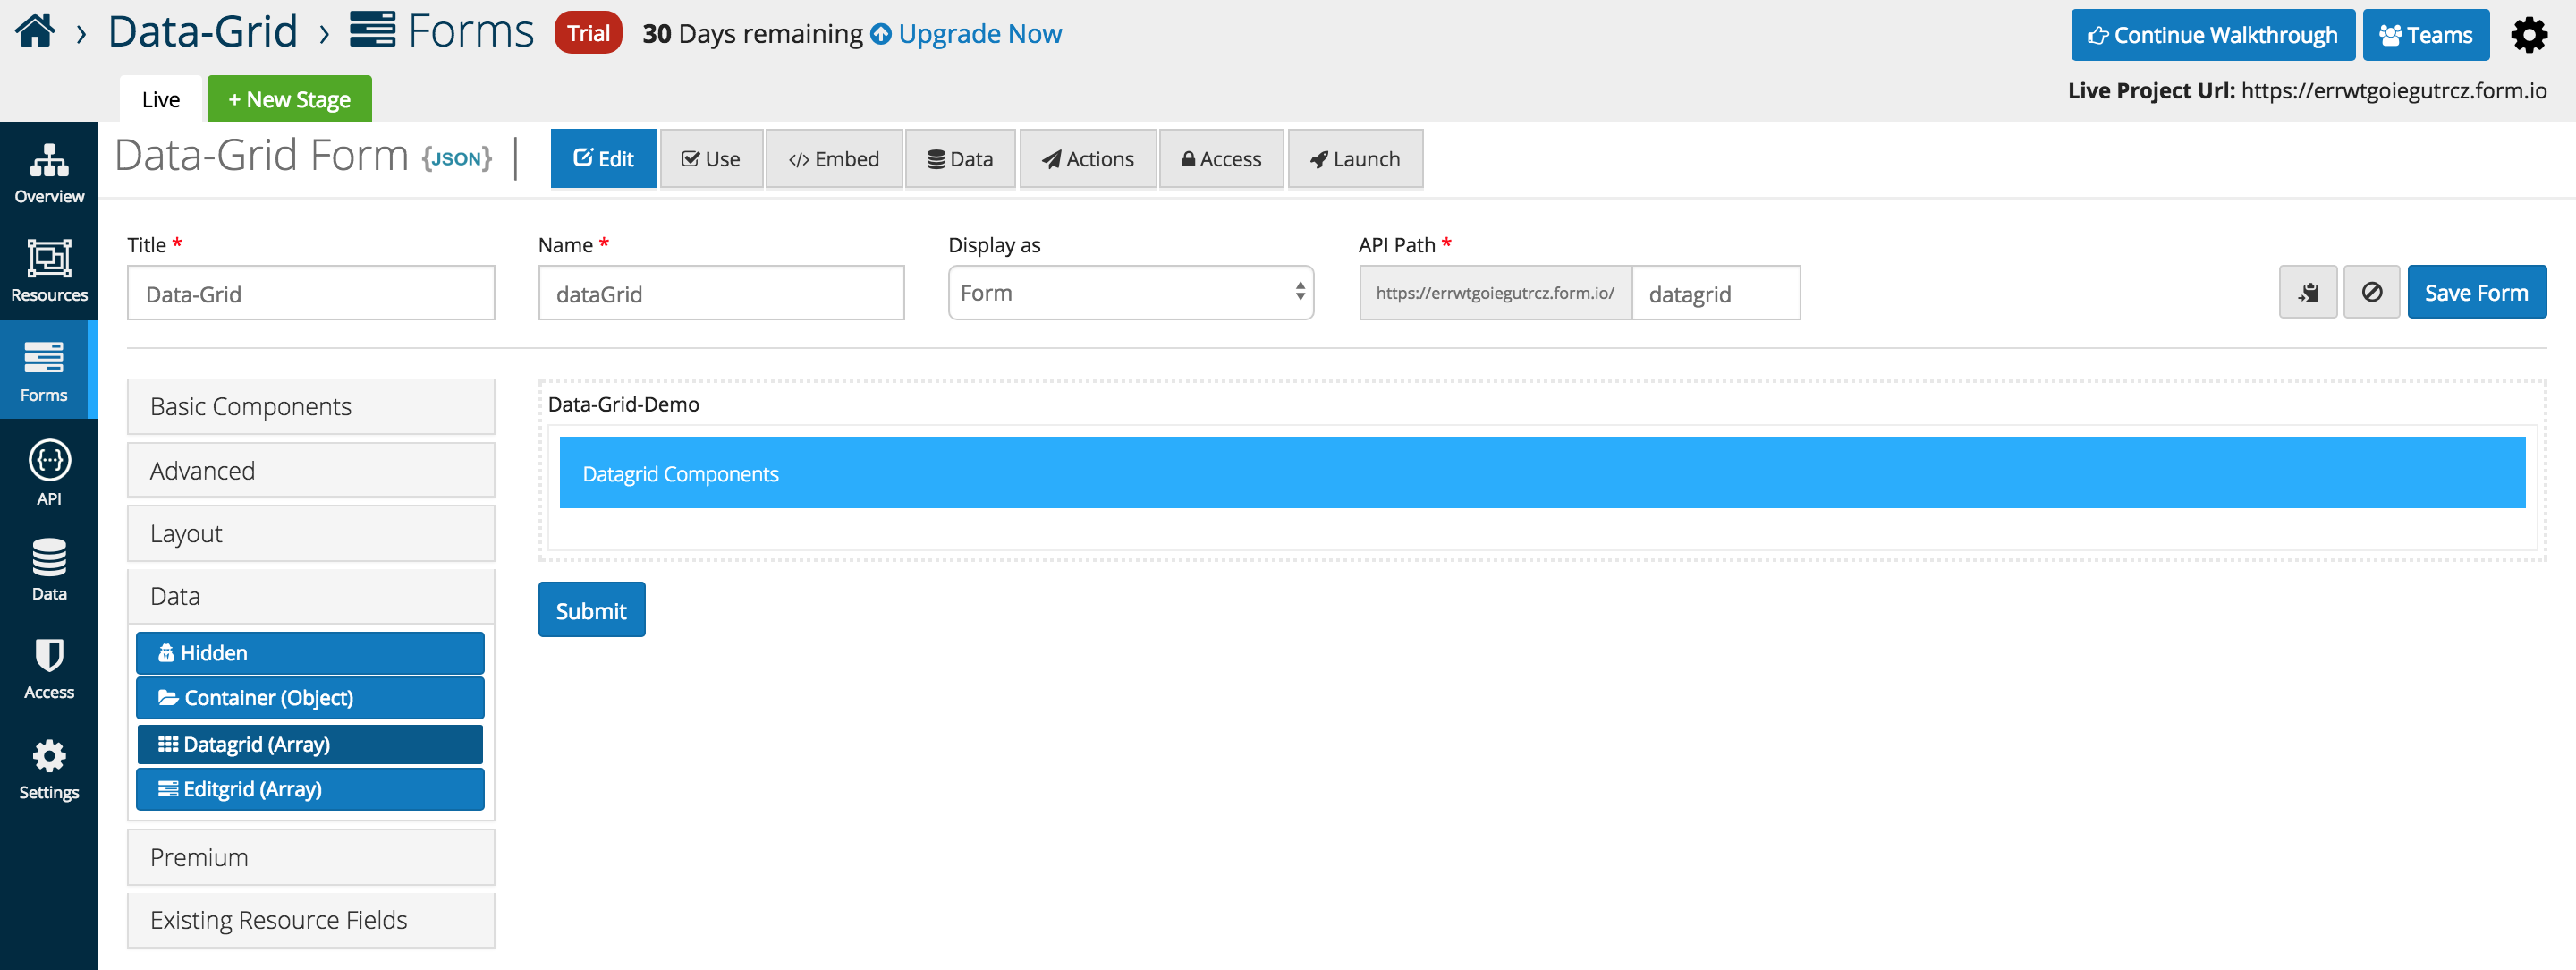This screenshot has width=2576, height=970.
Task: Select the Datagrid Array component
Action: pyautogui.click(x=312, y=743)
